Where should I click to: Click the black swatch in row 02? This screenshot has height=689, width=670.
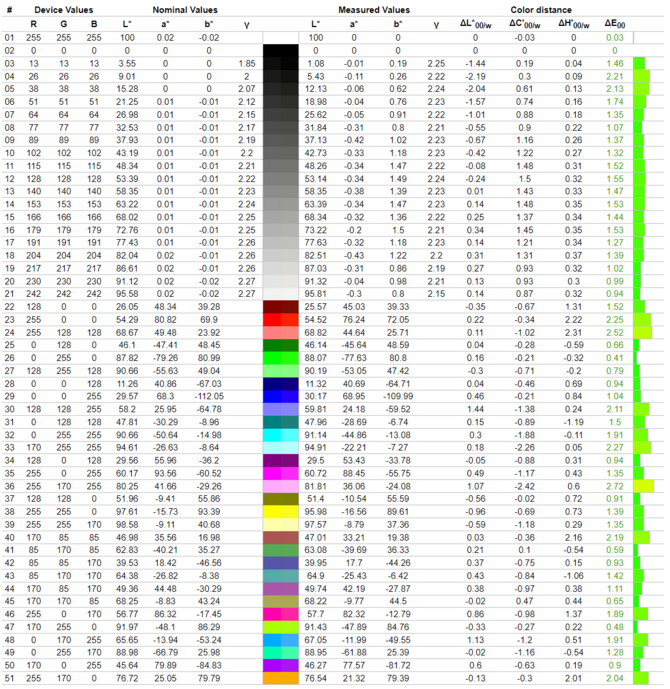tap(281, 51)
